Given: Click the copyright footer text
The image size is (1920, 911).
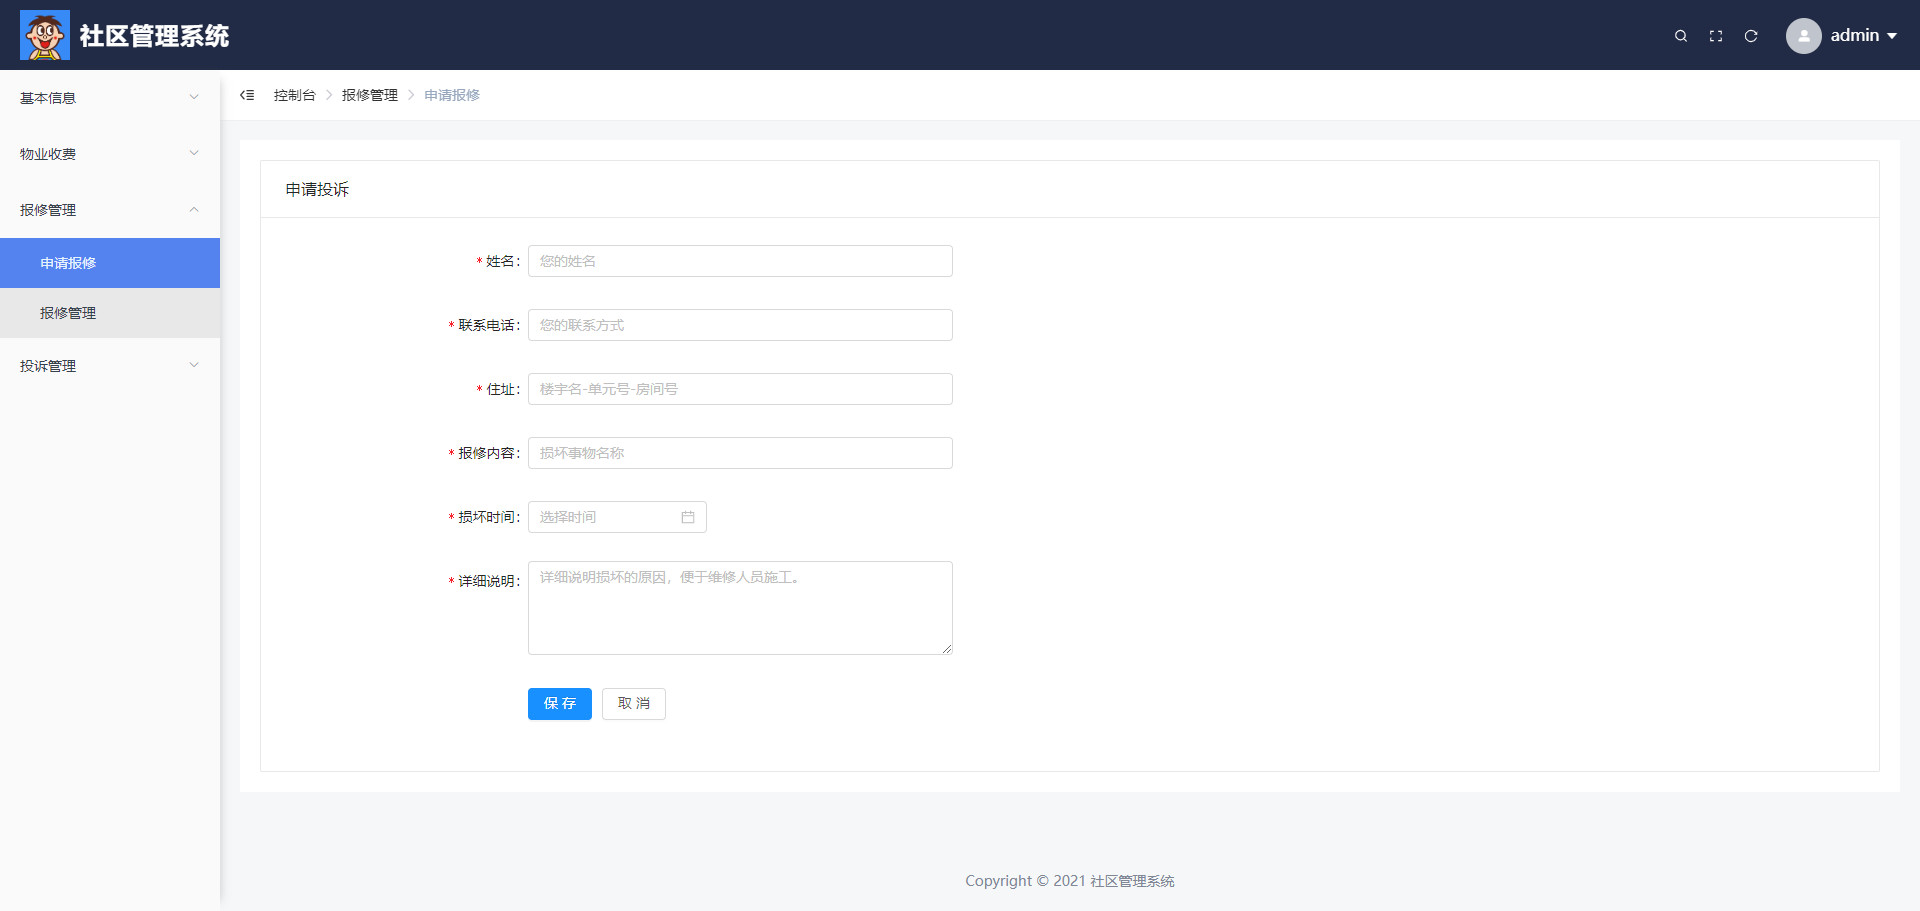Looking at the screenshot, I should [1070, 881].
